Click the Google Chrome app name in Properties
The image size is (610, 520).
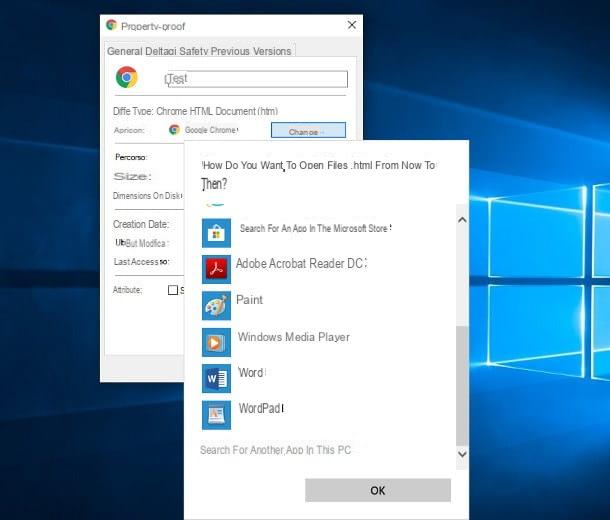210,130
